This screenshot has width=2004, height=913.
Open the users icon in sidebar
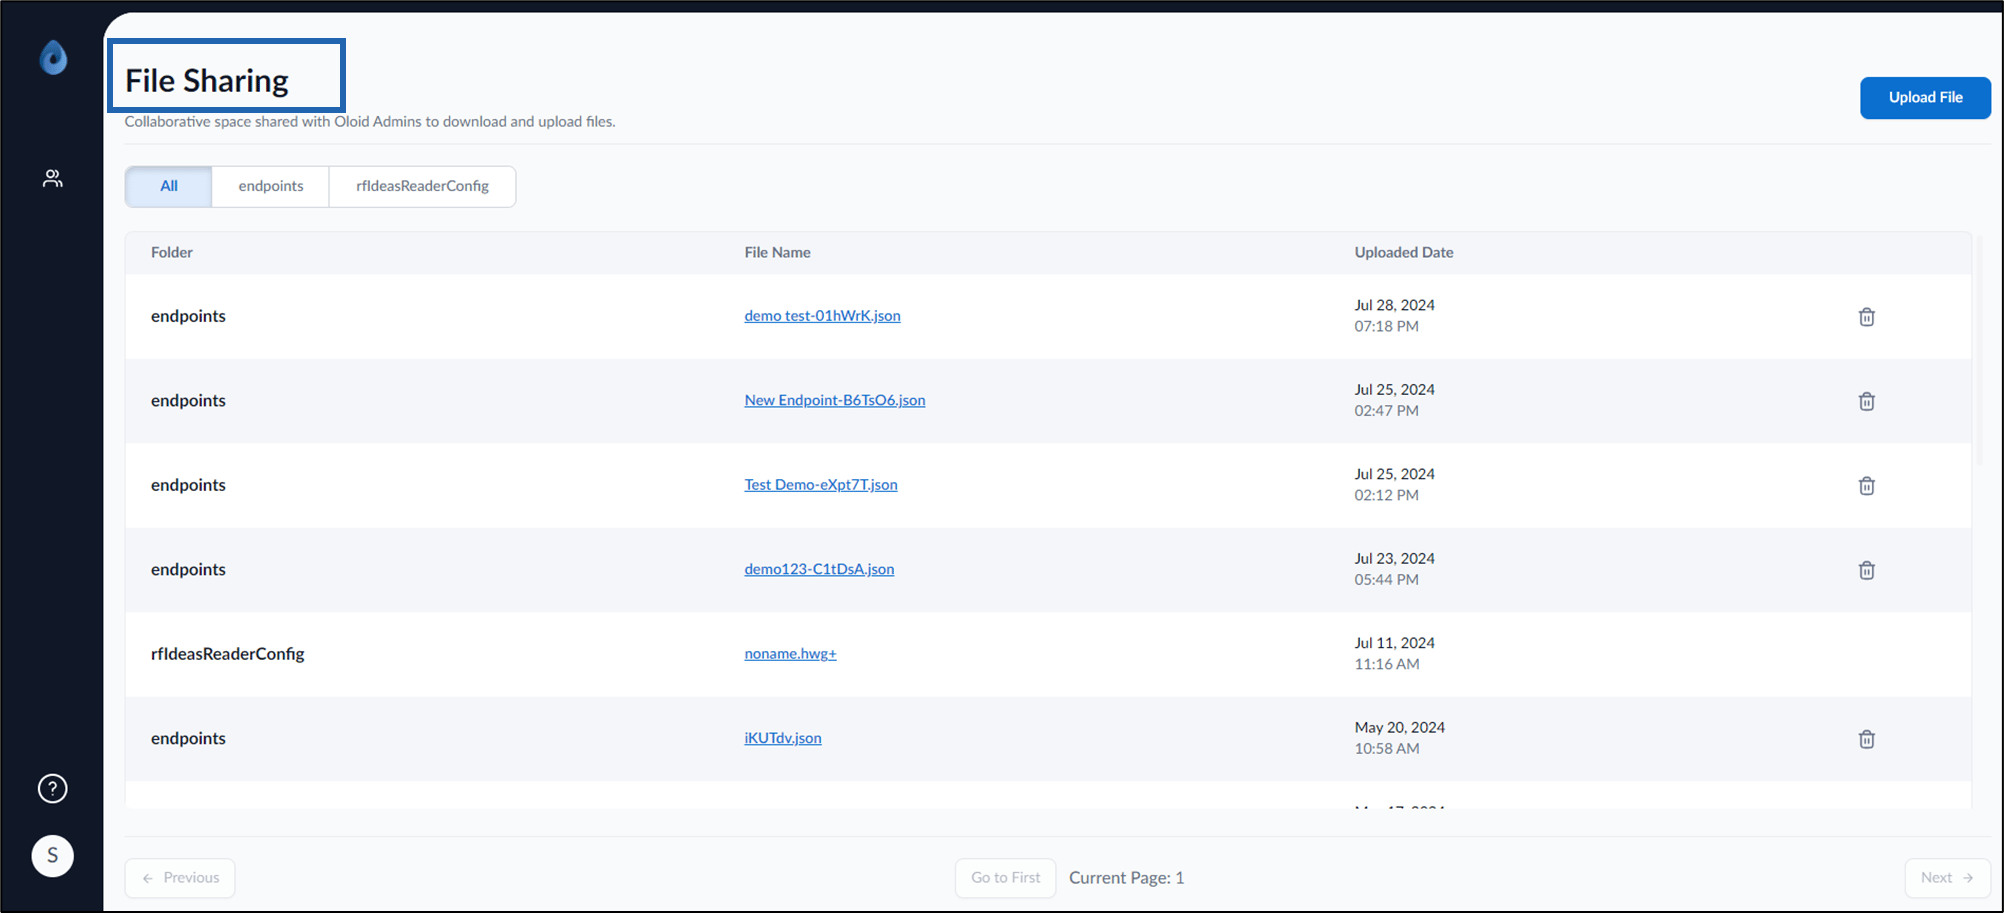pyautogui.click(x=53, y=178)
